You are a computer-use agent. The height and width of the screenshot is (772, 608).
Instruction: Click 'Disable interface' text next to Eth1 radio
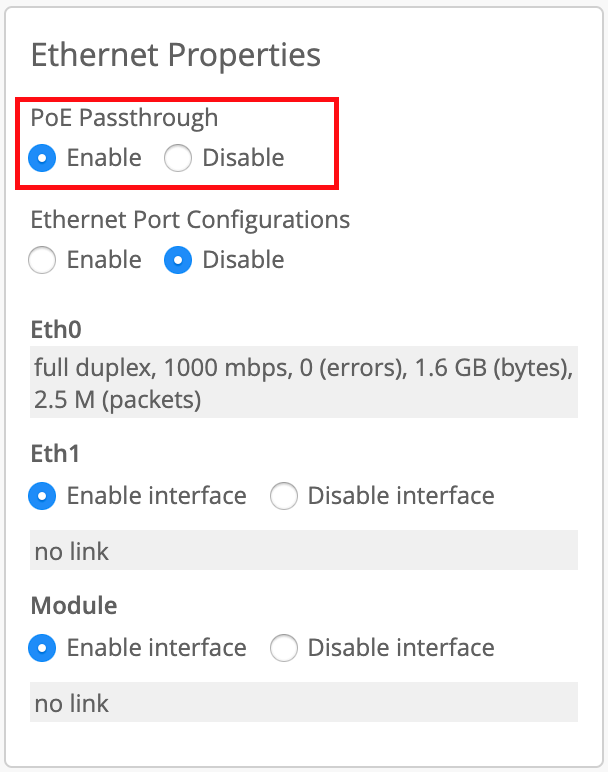pyautogui.click(x=400, y=496)
